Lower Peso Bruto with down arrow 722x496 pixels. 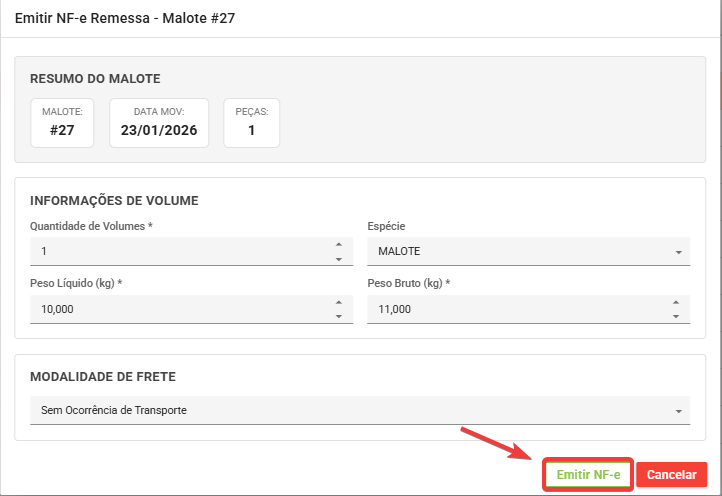[676, 316]
